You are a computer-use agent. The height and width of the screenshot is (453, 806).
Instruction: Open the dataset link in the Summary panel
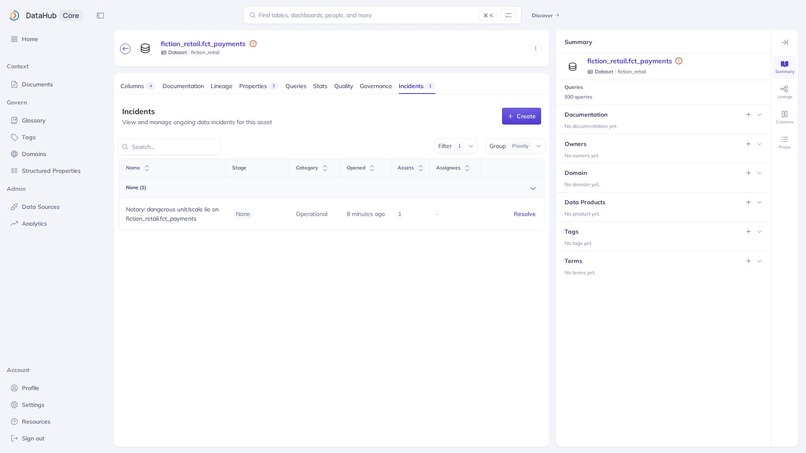coord(629,61)
